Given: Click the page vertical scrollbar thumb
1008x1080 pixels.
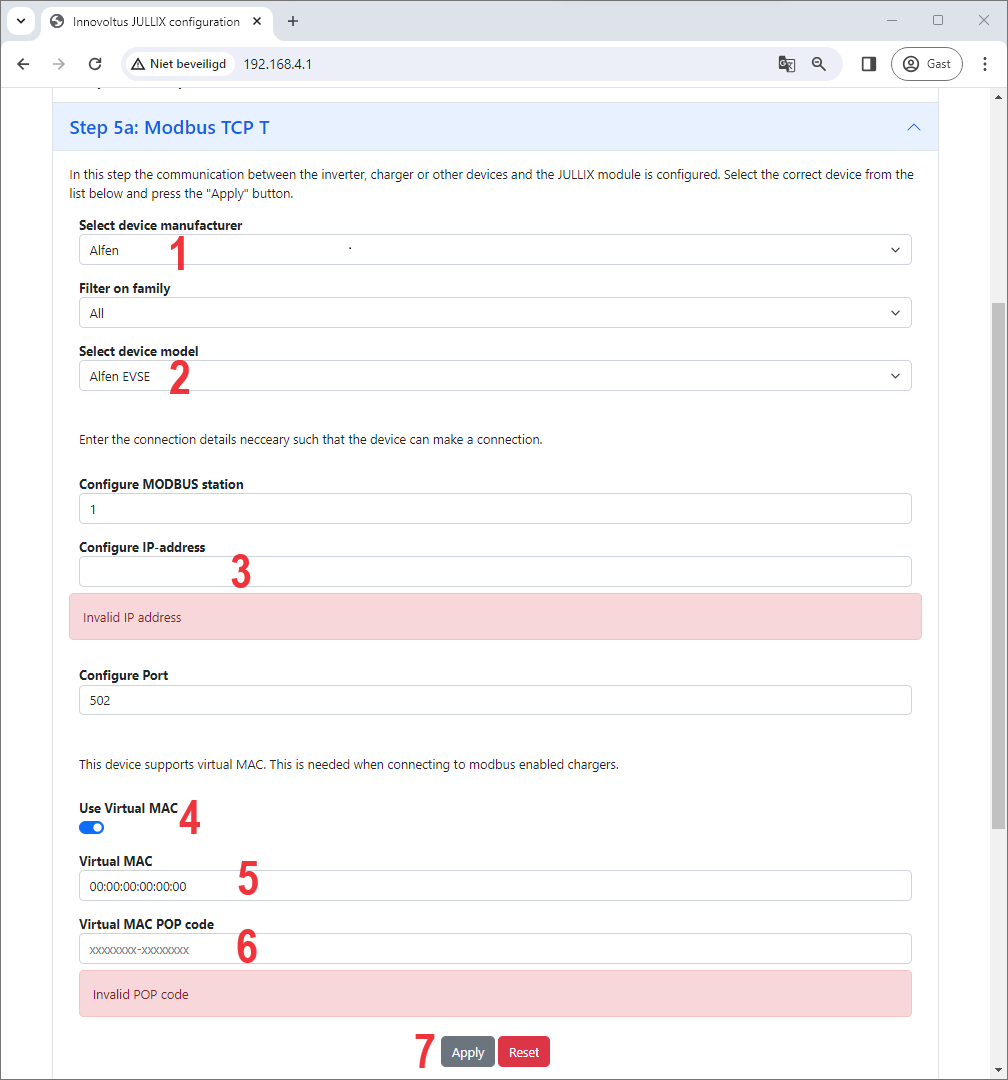Looking at the screenshot, I should (x=997, y=565).
